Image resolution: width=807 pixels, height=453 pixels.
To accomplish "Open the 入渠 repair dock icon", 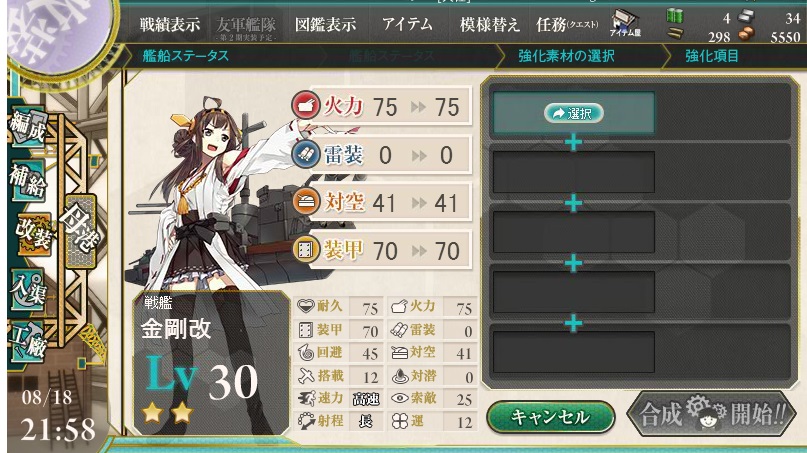I will [x=29, y=290].
